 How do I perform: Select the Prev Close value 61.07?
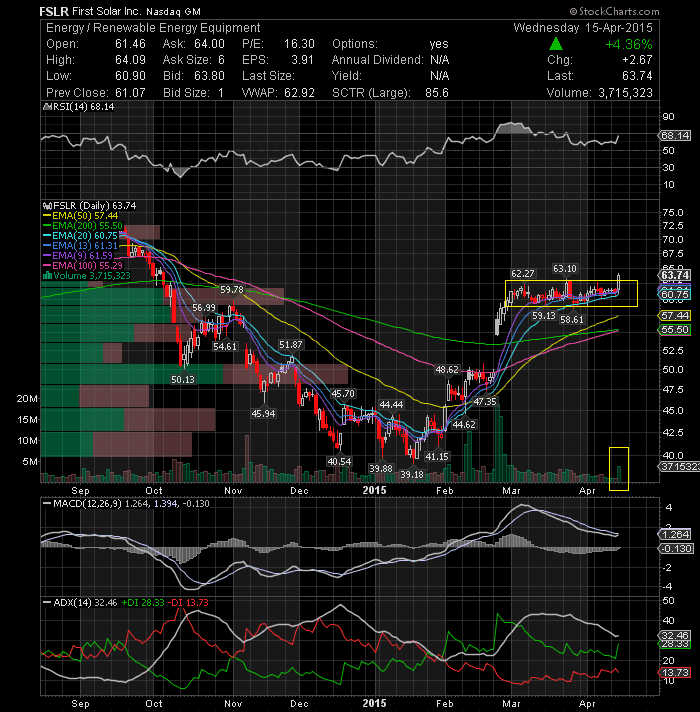tap(130, 93)
